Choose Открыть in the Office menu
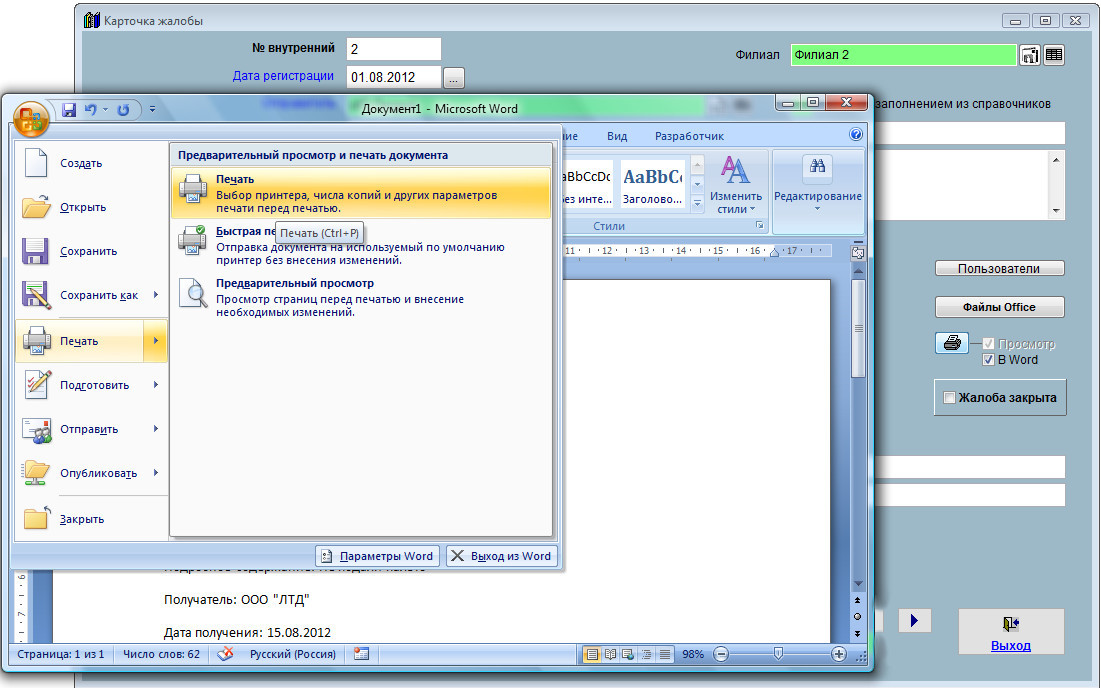This screenshot has height=688, width=1101. 91,207
